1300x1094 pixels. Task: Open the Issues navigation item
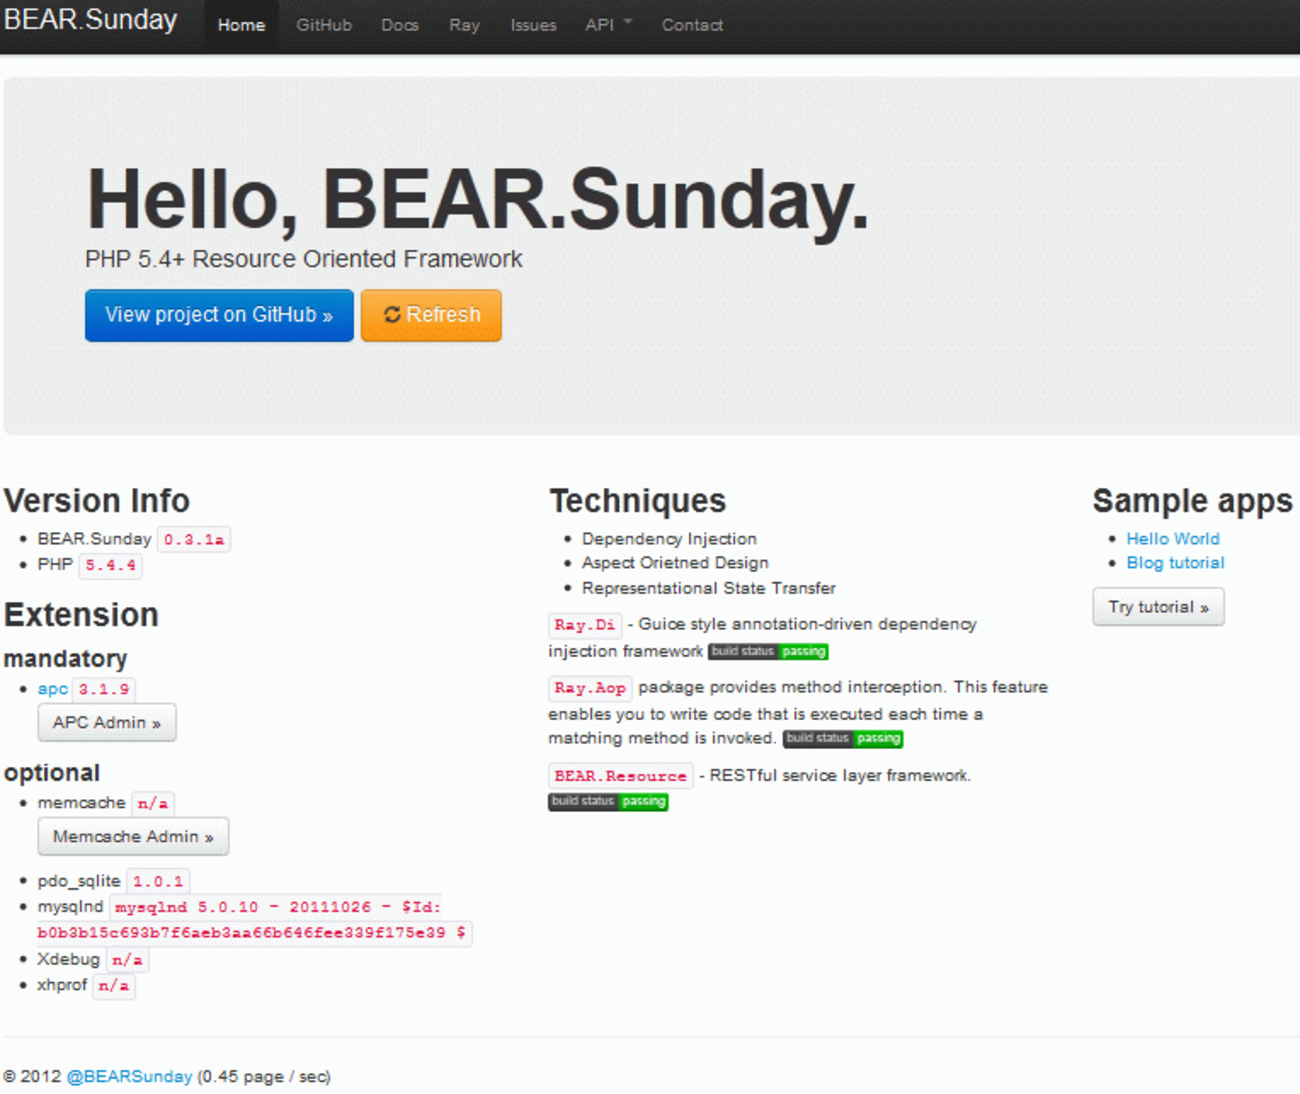point(533,25)
